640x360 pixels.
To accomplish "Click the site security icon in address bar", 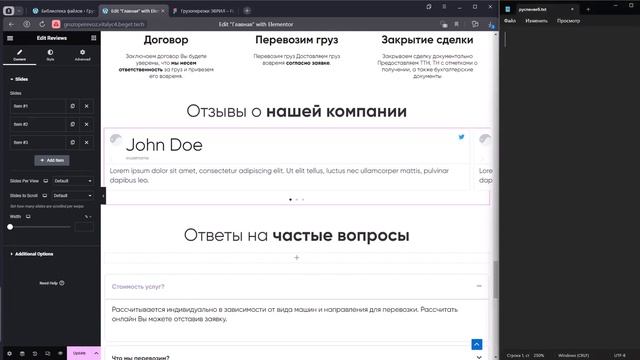I will [x=56, y=24].
